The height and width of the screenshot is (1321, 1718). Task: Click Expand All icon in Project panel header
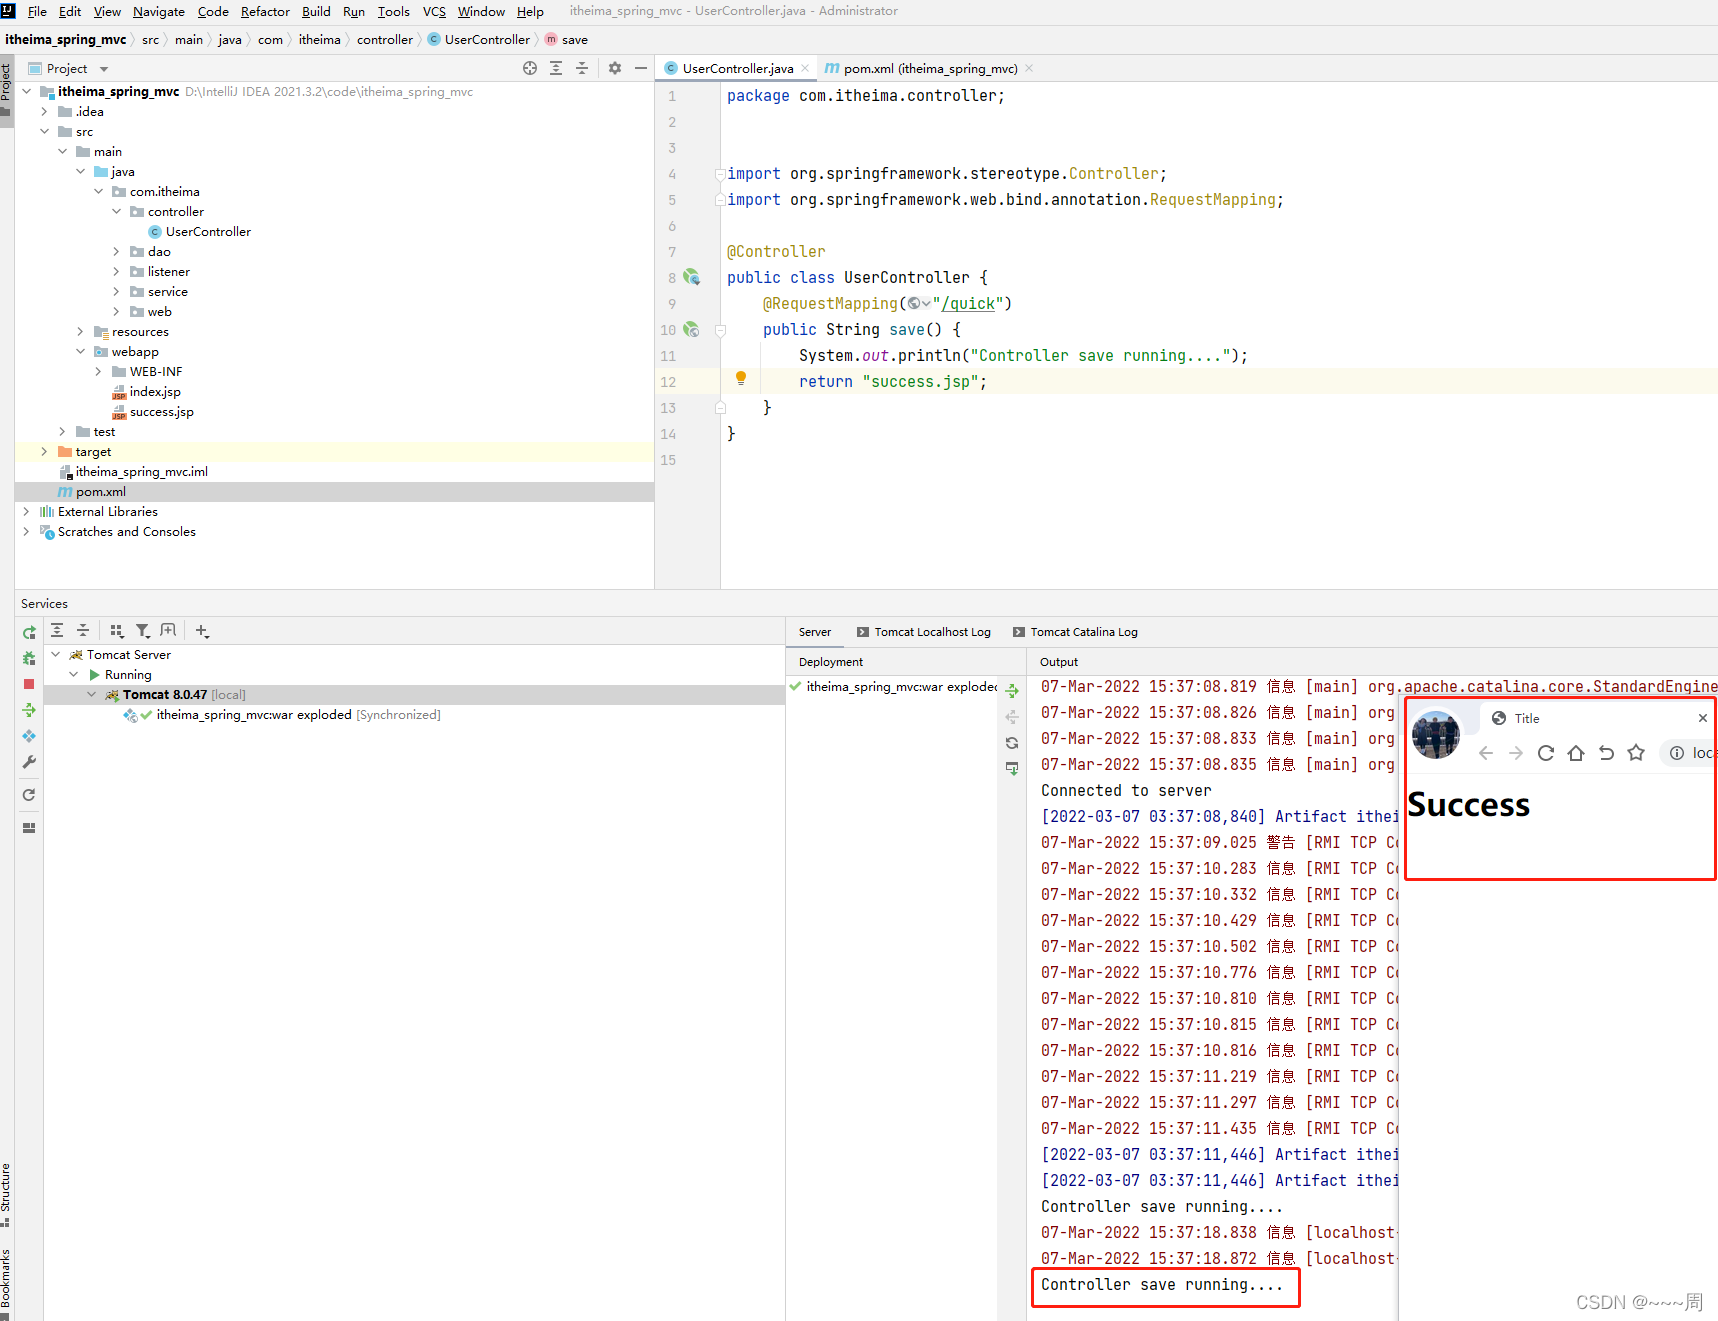click(556, 68)
